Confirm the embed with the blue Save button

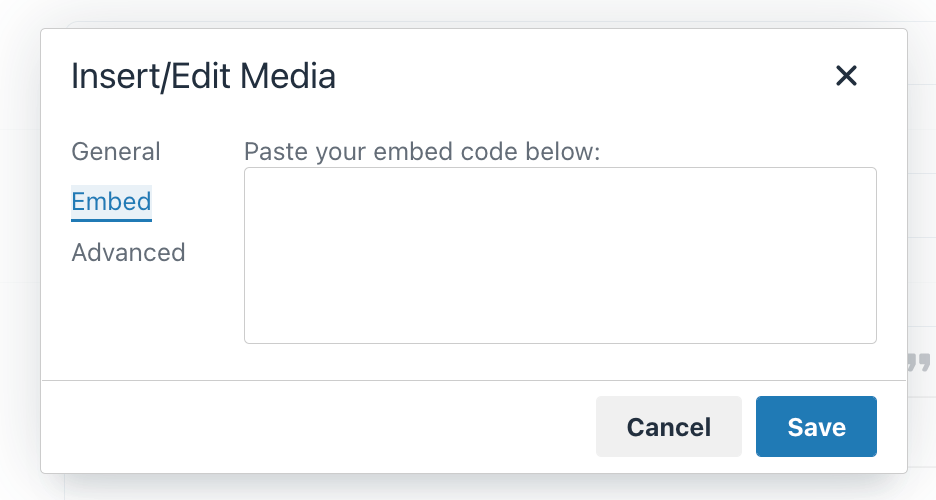click(816, 427)
